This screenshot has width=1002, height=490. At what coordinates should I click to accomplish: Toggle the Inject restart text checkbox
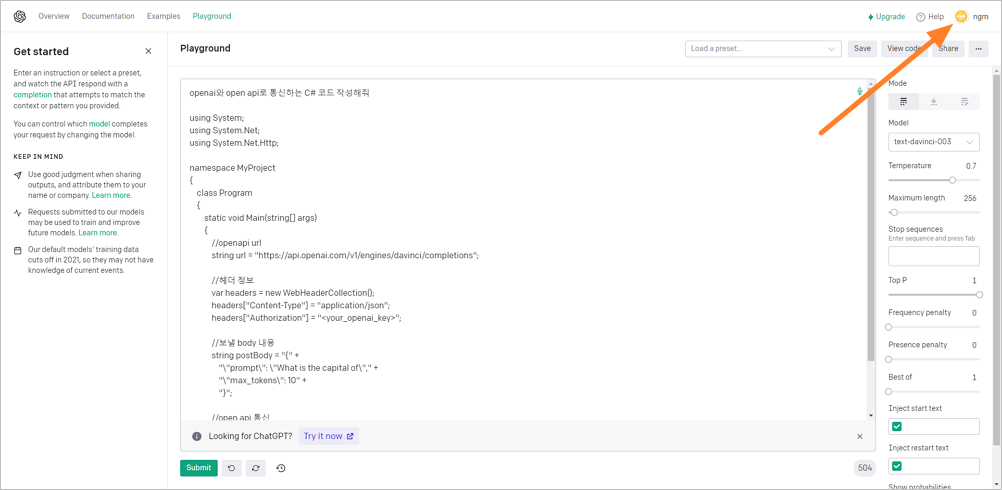(x=897, y=466)
